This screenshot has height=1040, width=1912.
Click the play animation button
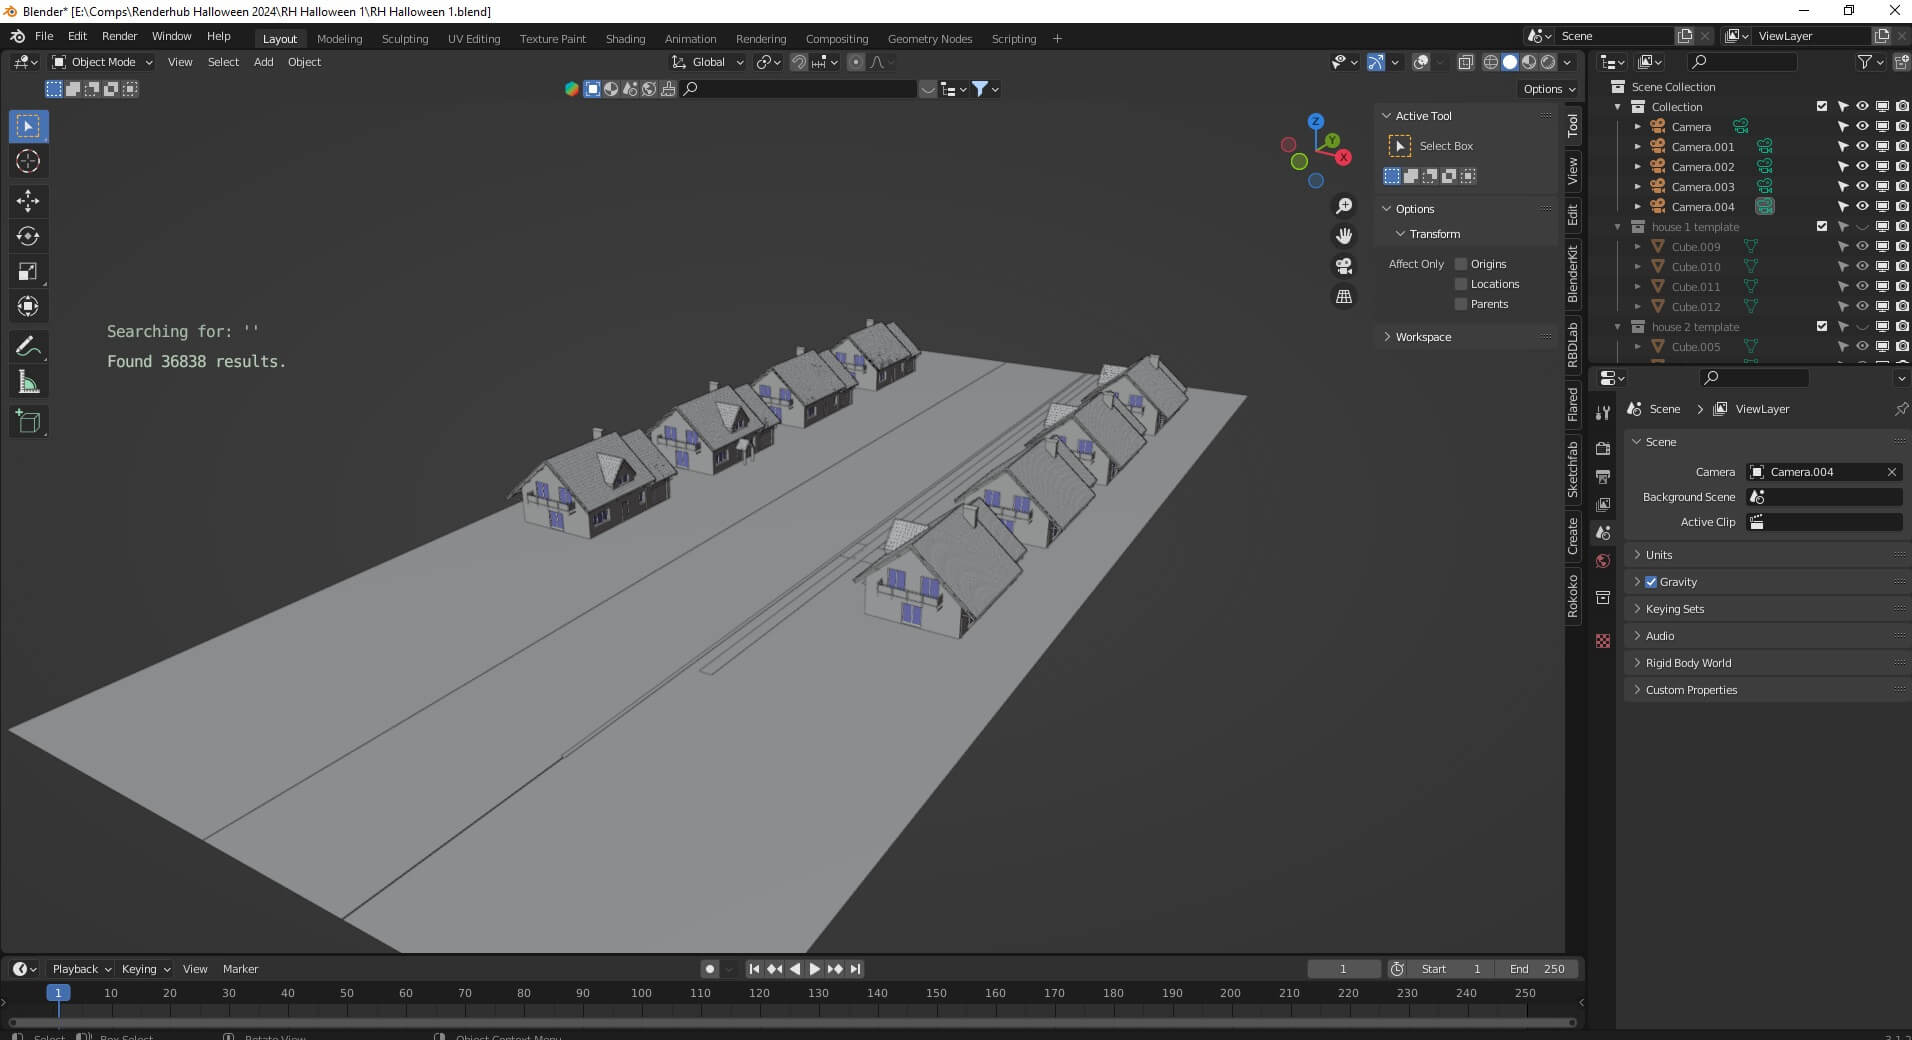(x=814, y=969)
